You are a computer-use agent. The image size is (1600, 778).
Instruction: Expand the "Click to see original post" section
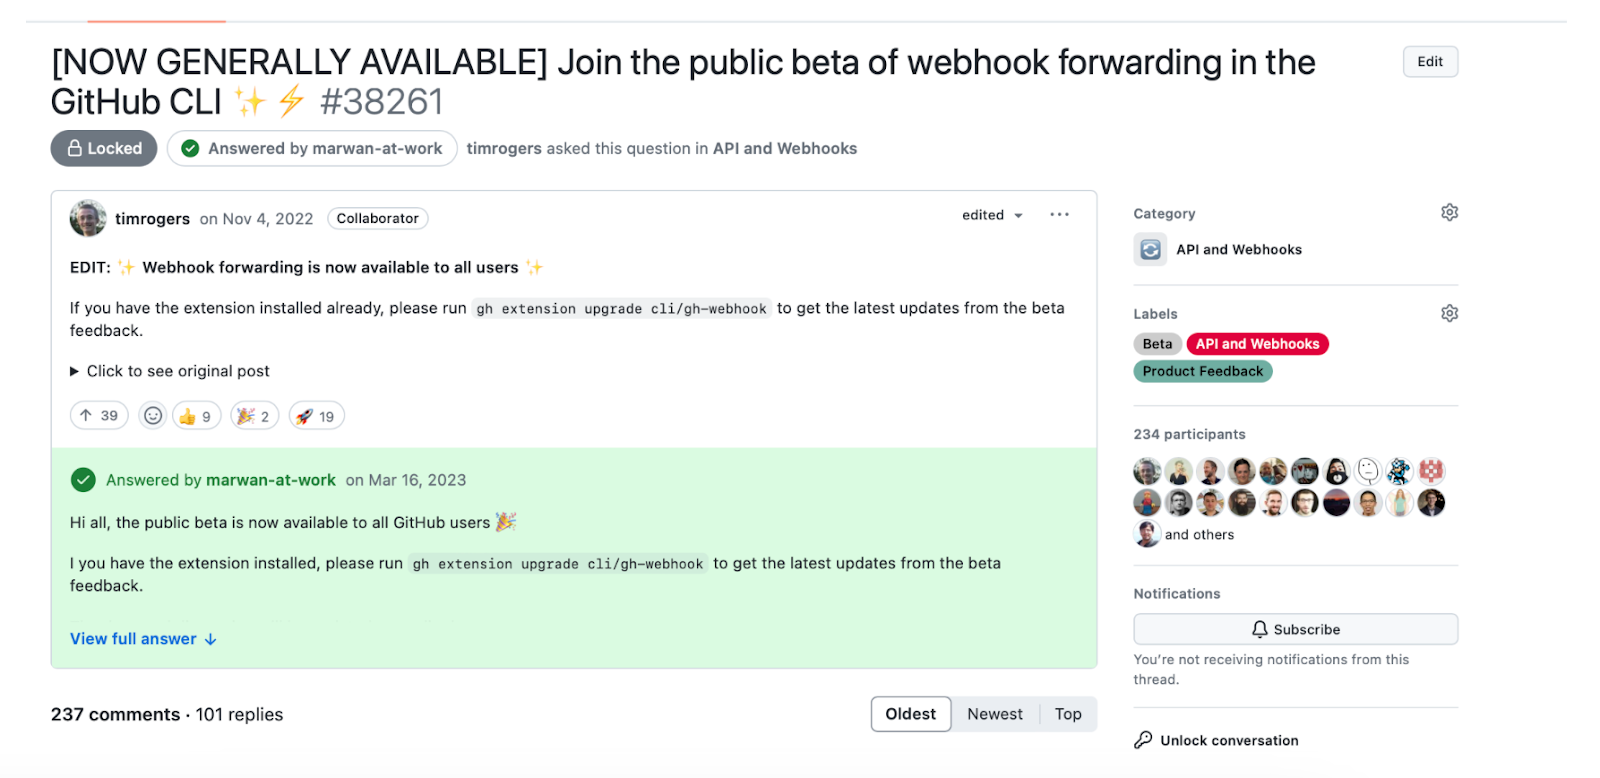(170, 371)
